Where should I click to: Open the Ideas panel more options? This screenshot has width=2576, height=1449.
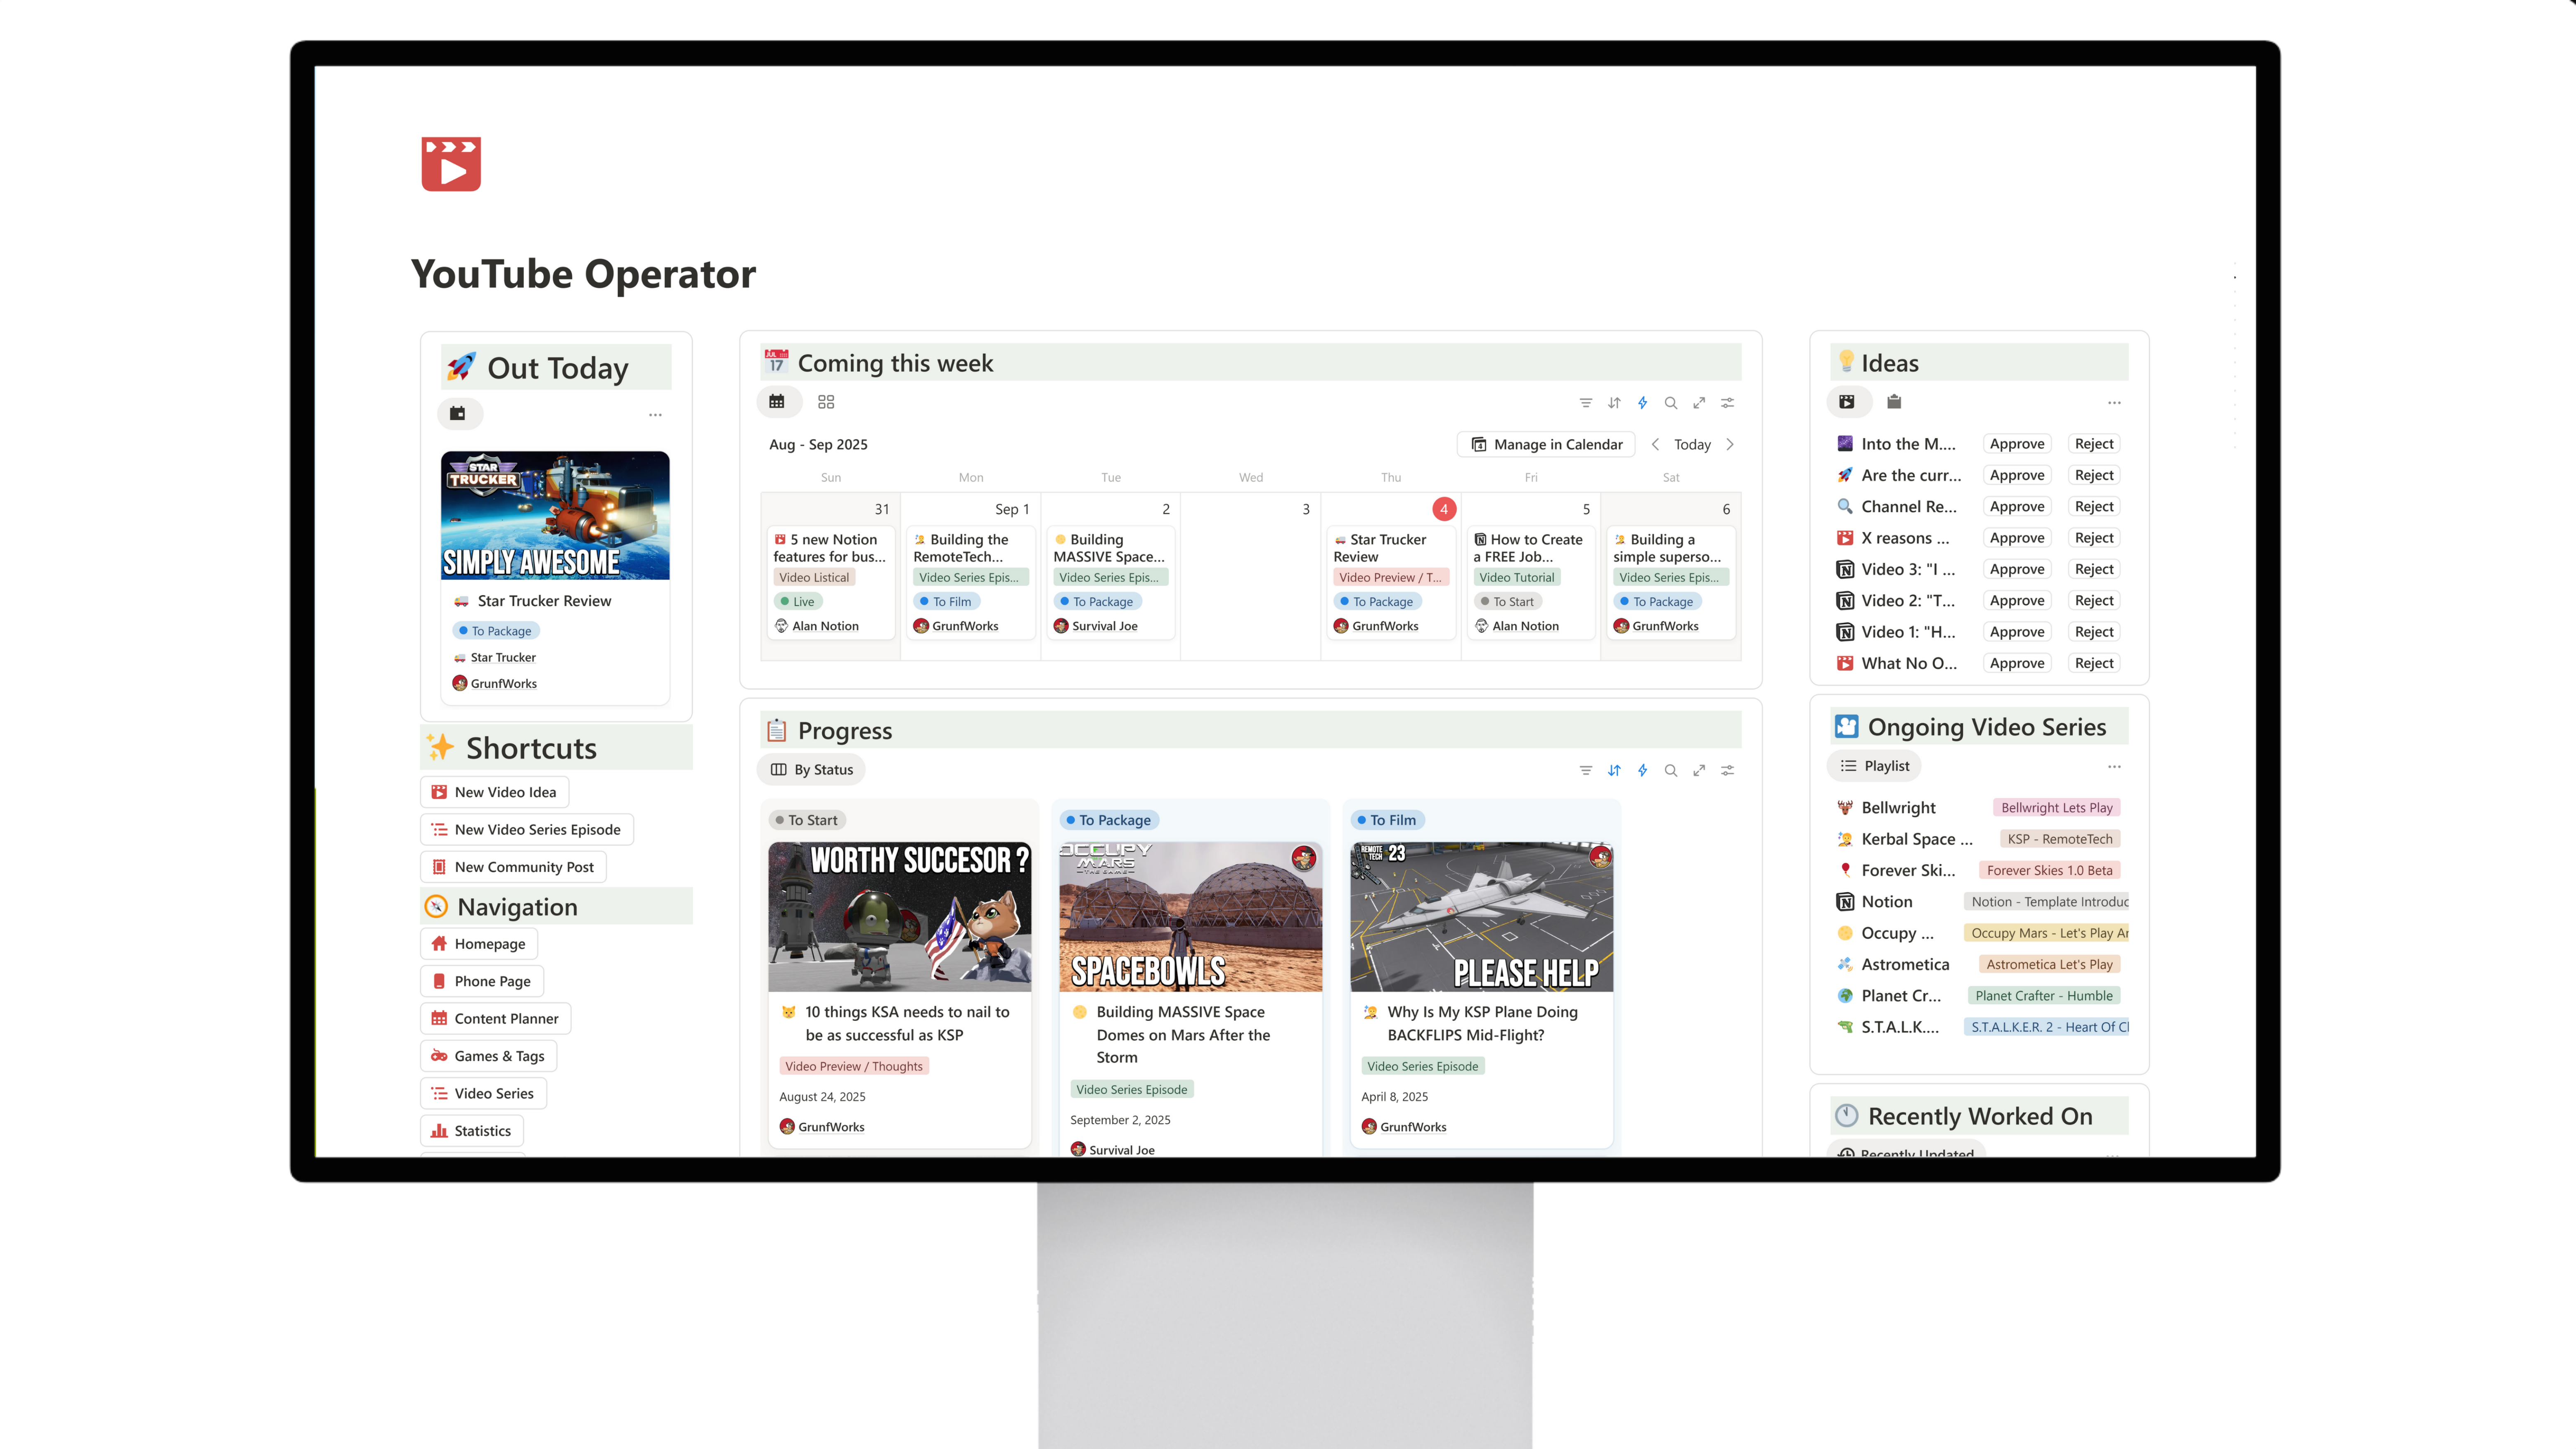(x=2114, y=403)
